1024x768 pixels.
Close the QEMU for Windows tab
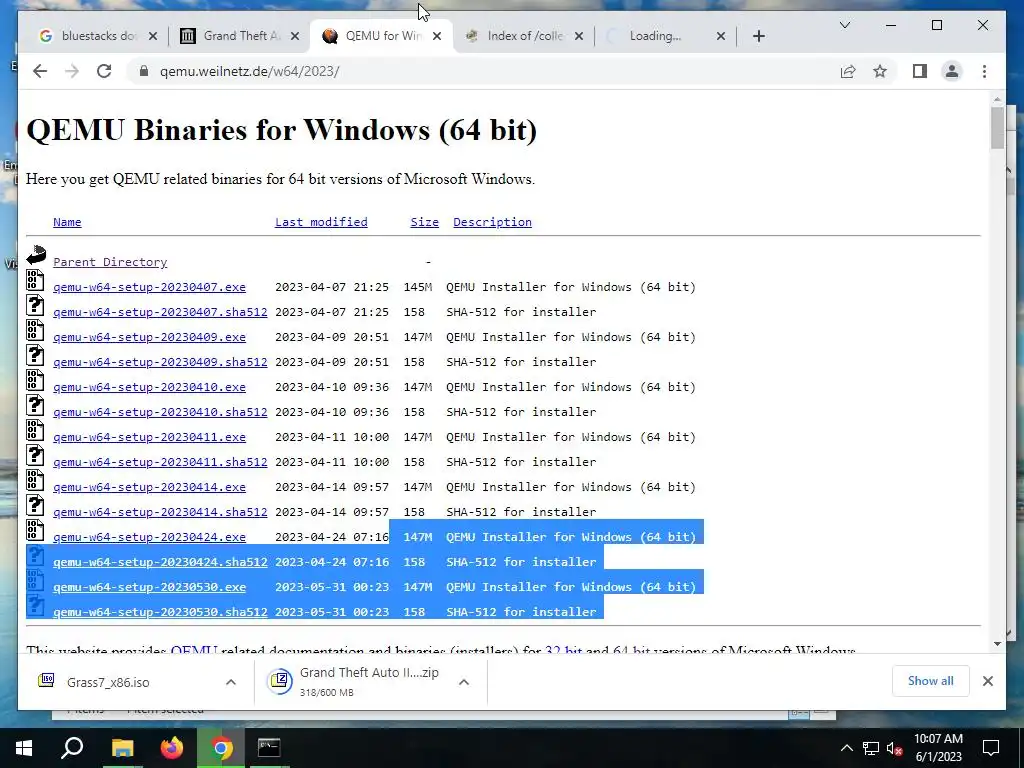437,36
